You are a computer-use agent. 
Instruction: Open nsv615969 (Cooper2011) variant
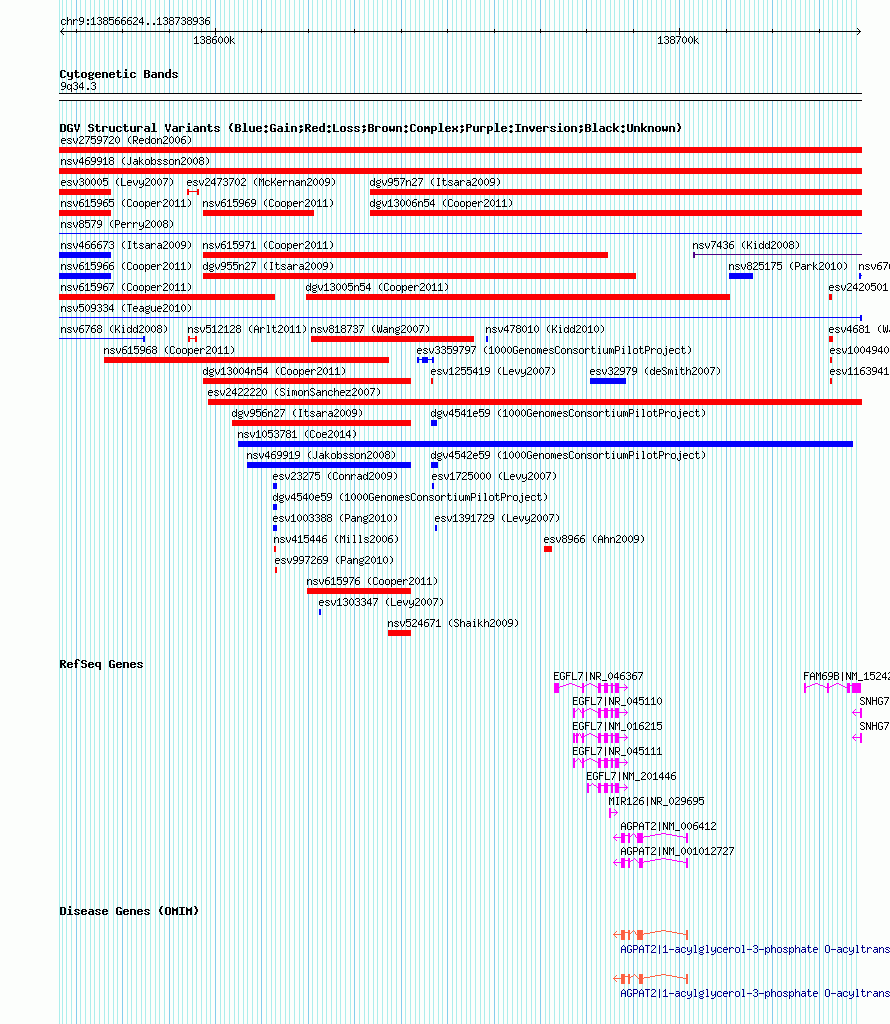tap(268, 203)
